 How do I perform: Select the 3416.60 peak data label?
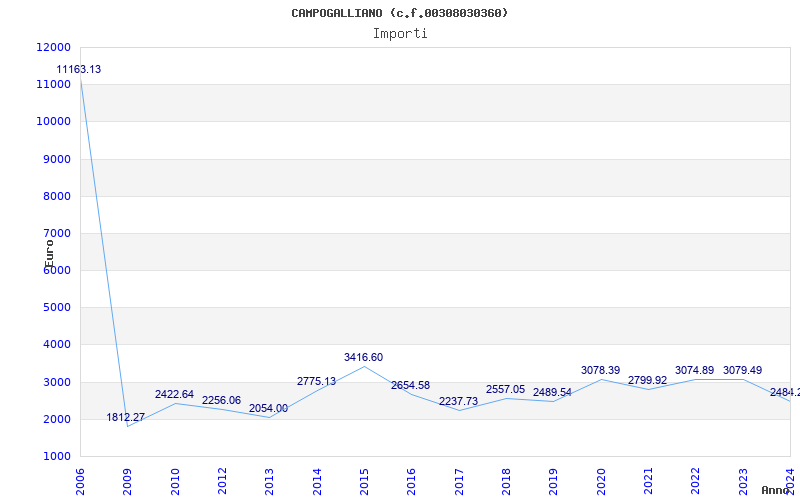(363, 357)
